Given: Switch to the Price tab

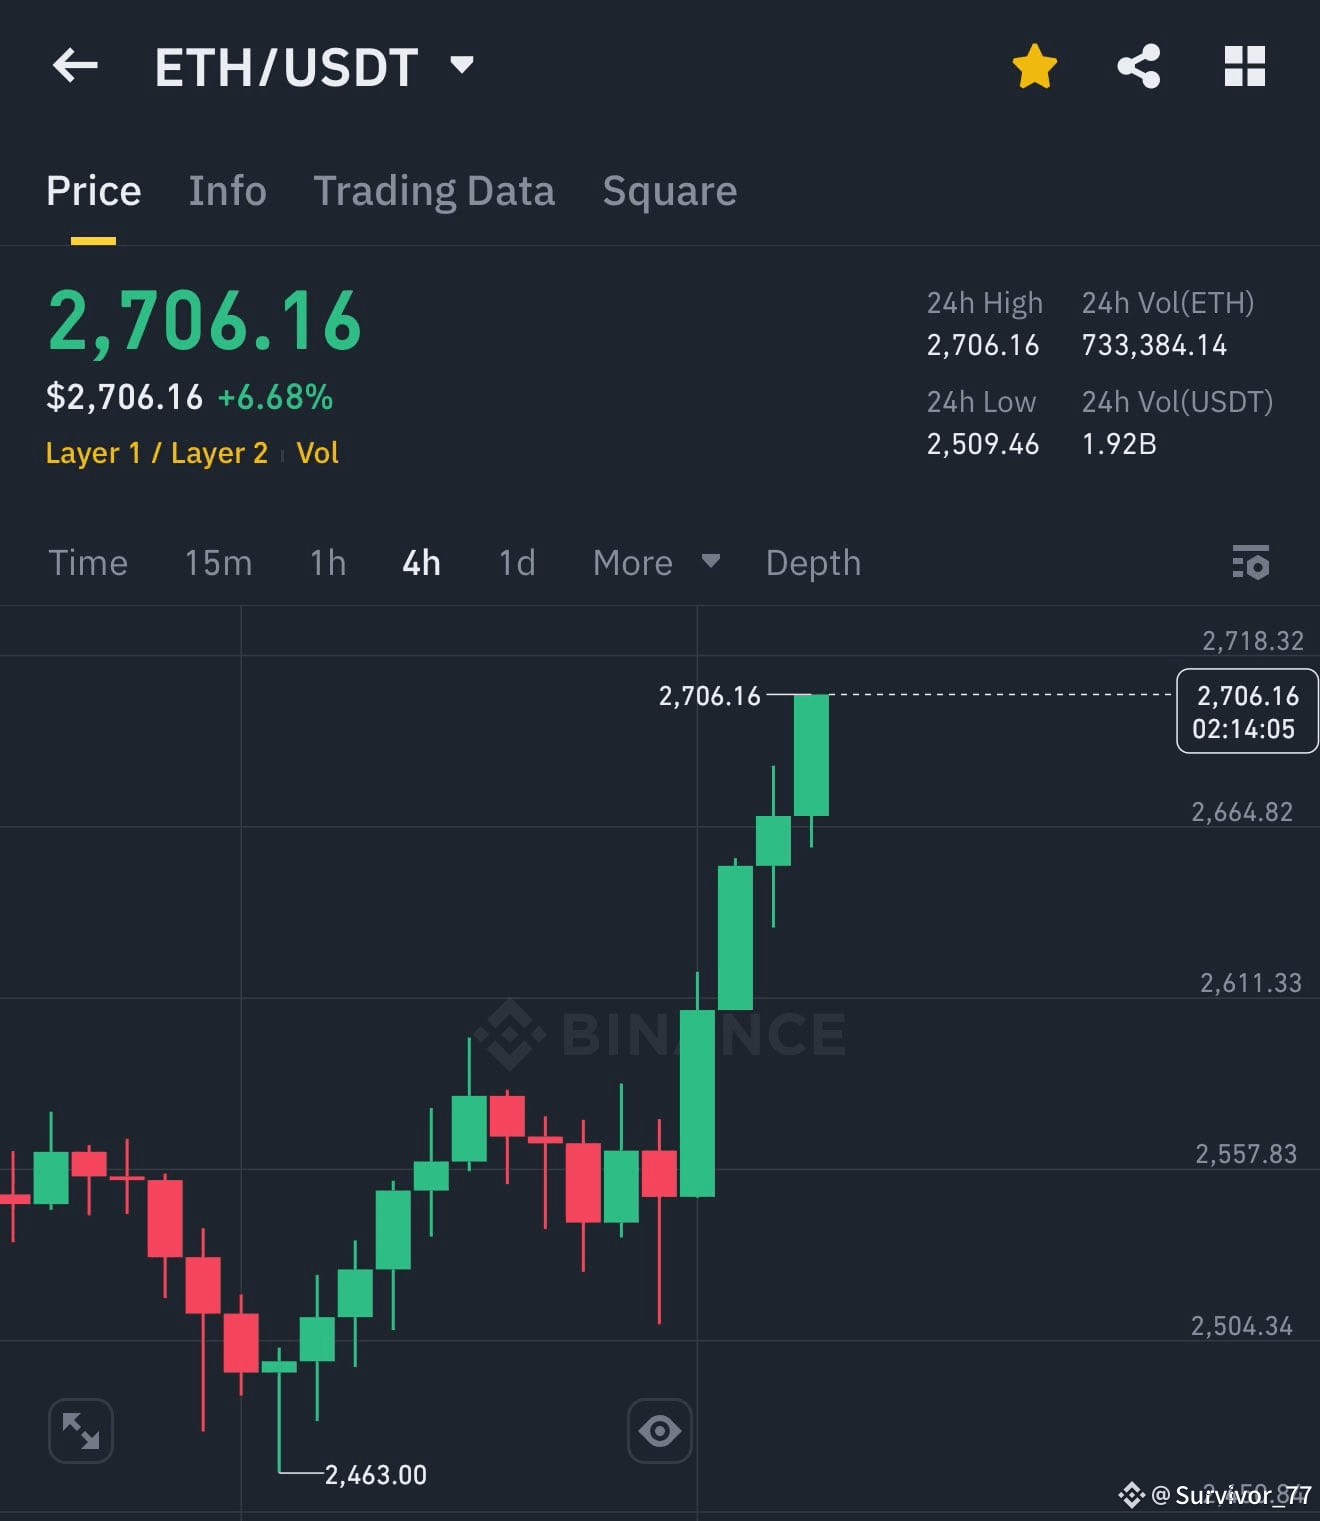Looking at the screenshot, I should [x=94, y=191].
